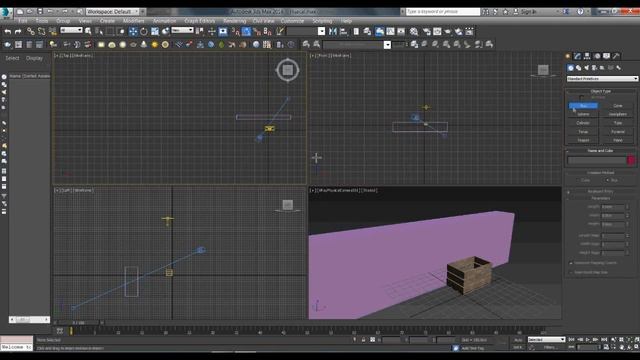
Task: Toggle Generate Mapping Coords checkbox
Action: coord(571,263)
